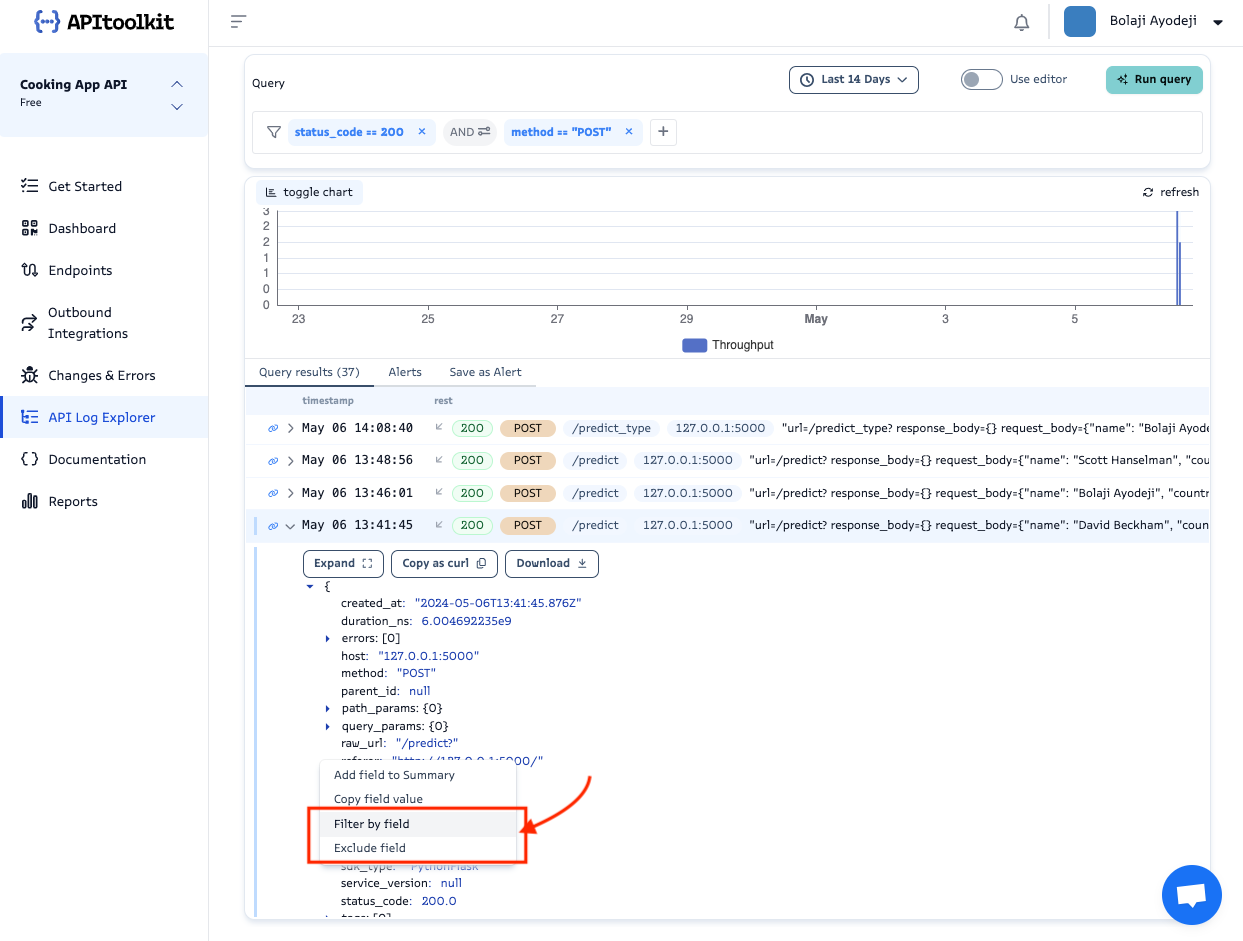
Task: Select Filter by field in the context menu
Action: 370,823
